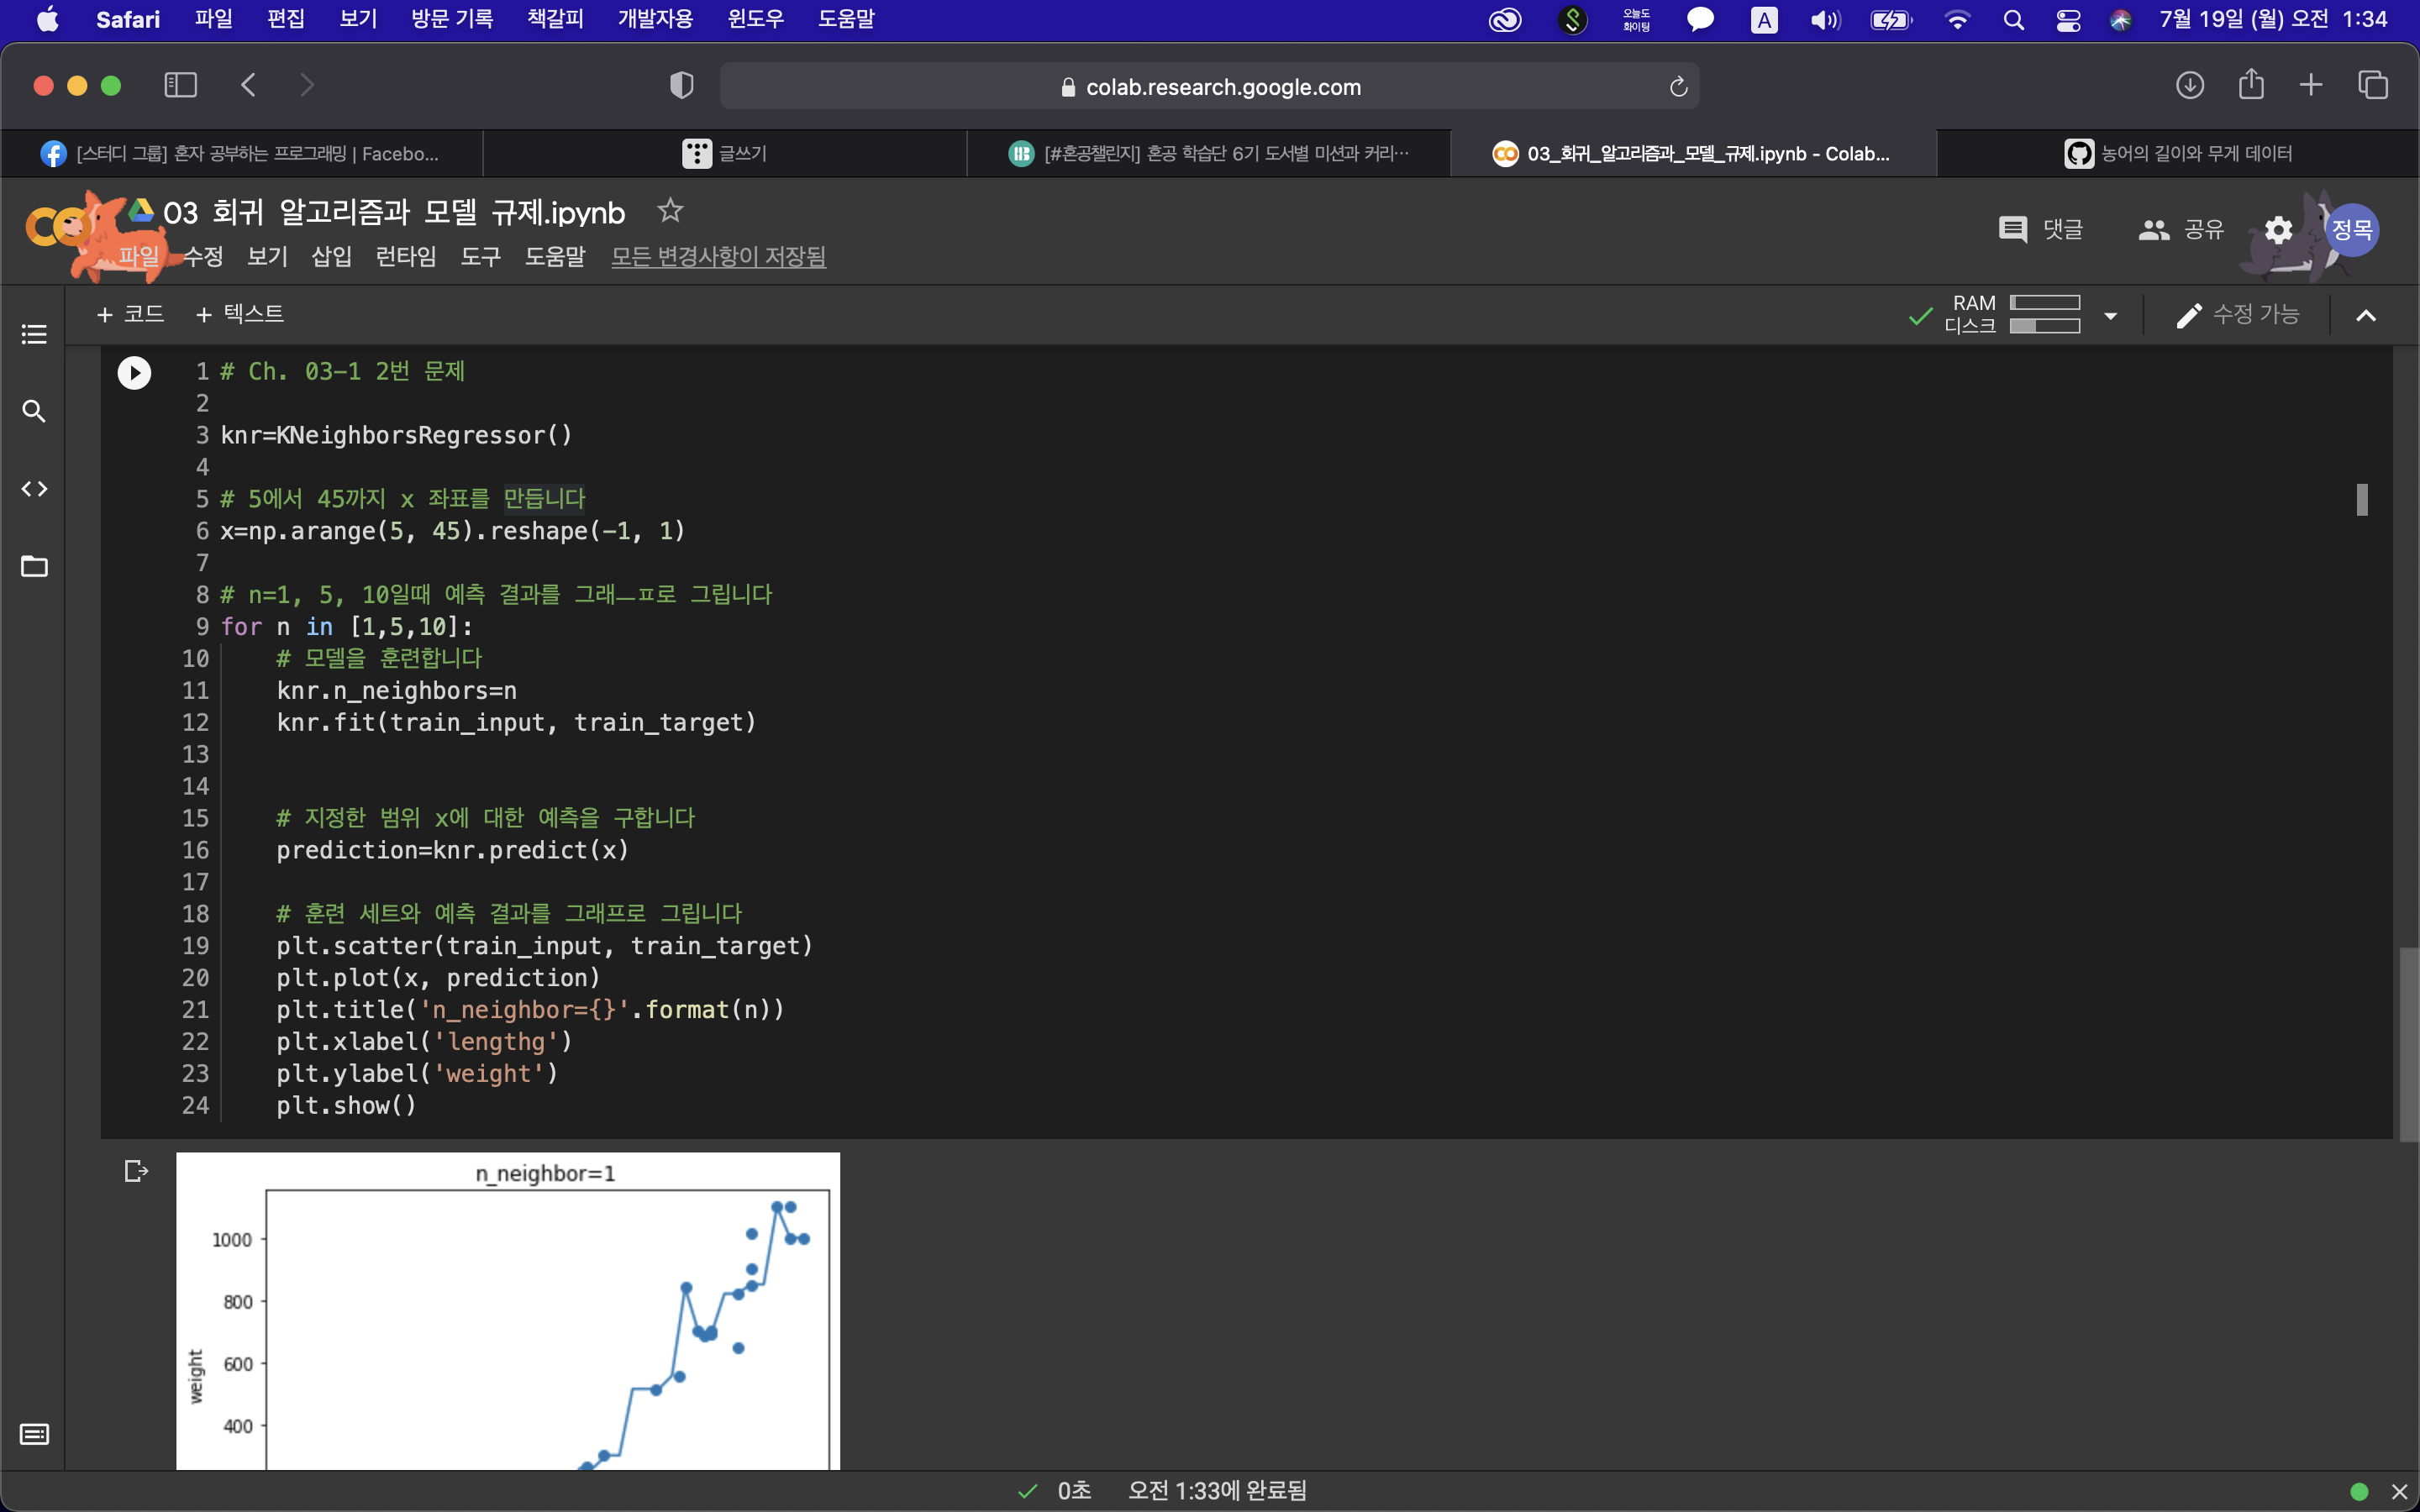
Task: Open the 런타임 menu
Action: 405,257
